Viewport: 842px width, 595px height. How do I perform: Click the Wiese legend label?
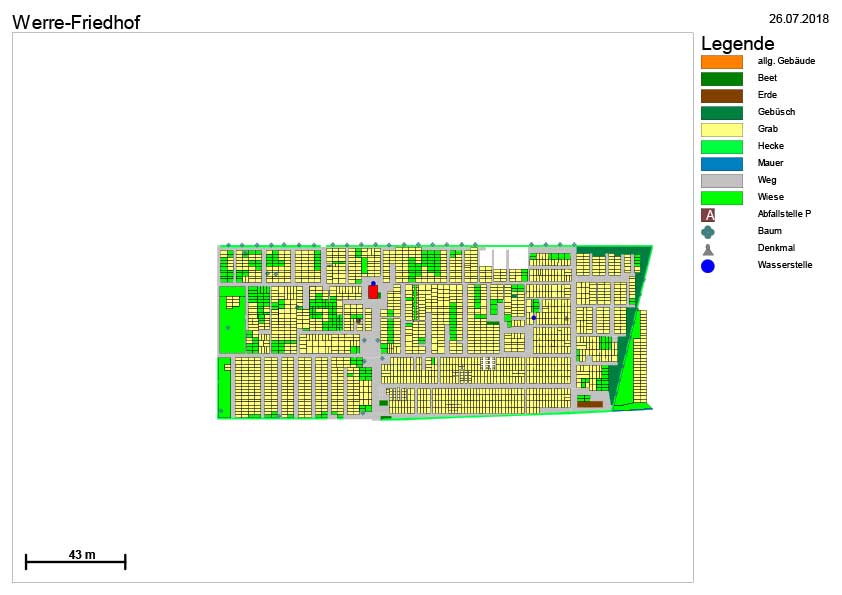click(x=771, y=197)
